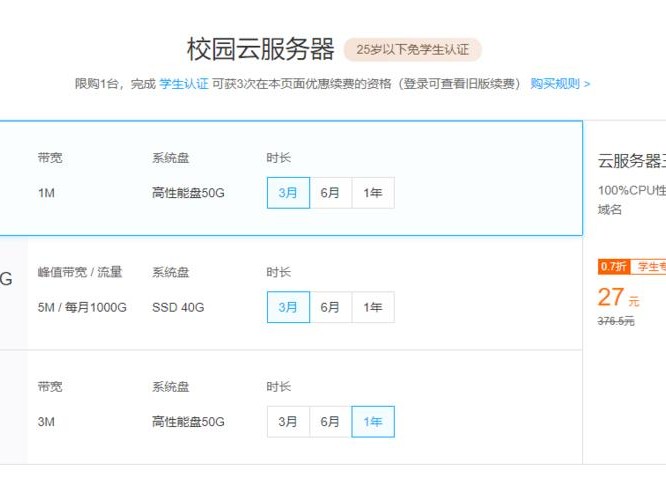Select 1年 duration for the 3M bandwidth plan
This screenshot has width=666, height=500.
(x=373, y=421)
